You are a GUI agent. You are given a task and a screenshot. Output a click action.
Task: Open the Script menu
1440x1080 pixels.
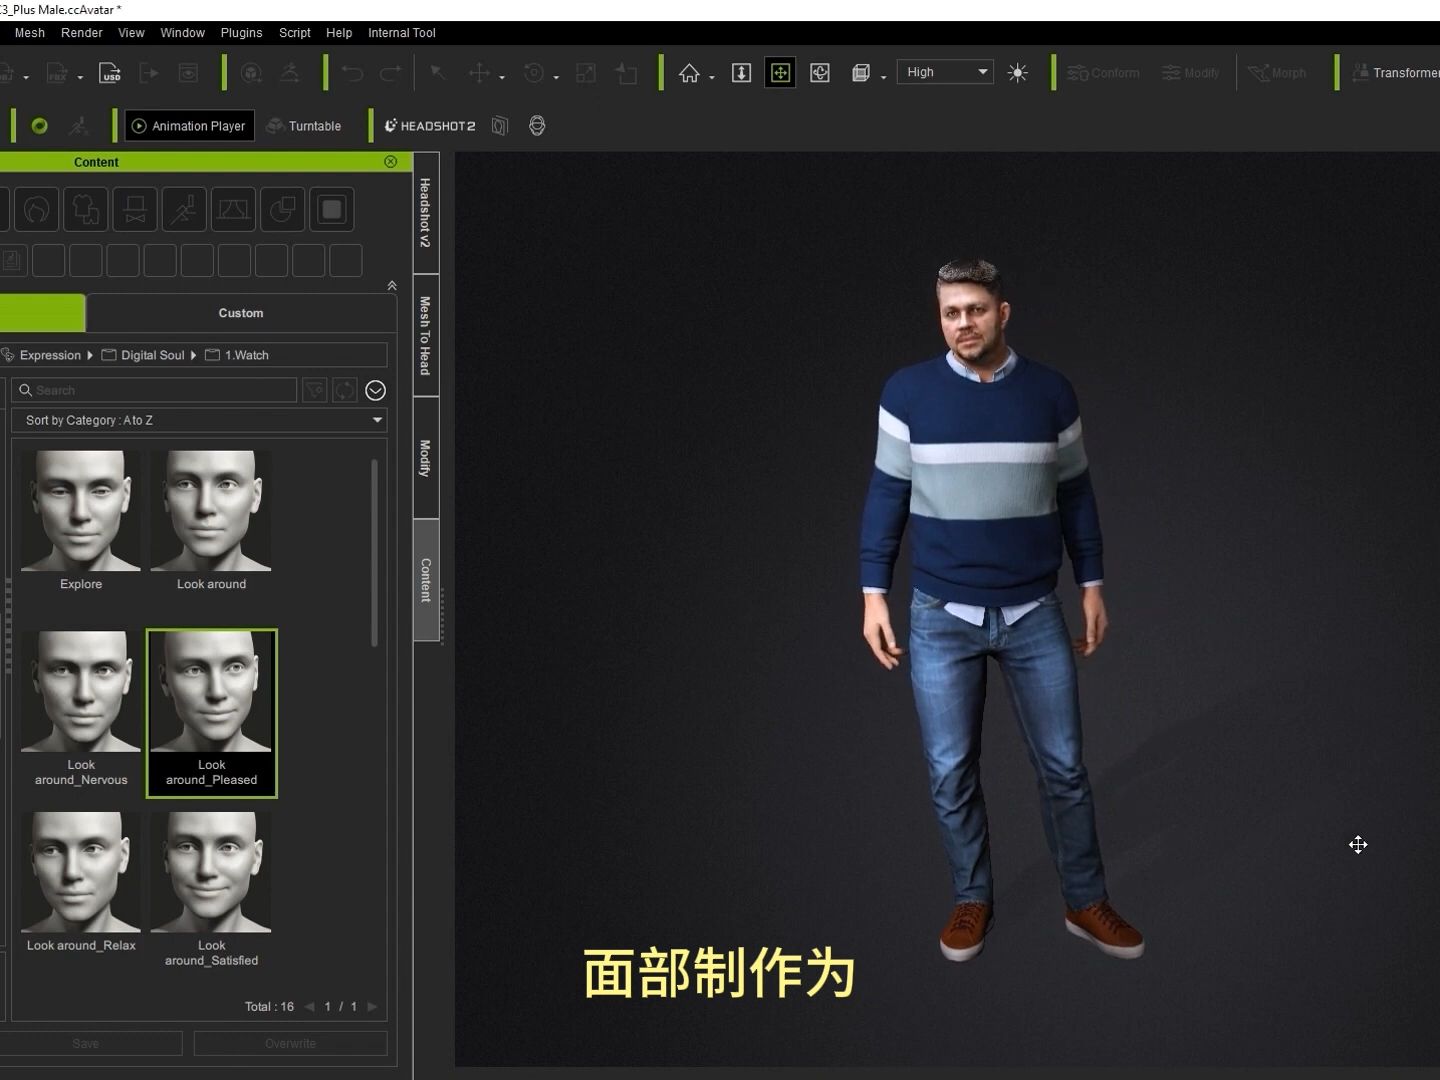[295, 33]
